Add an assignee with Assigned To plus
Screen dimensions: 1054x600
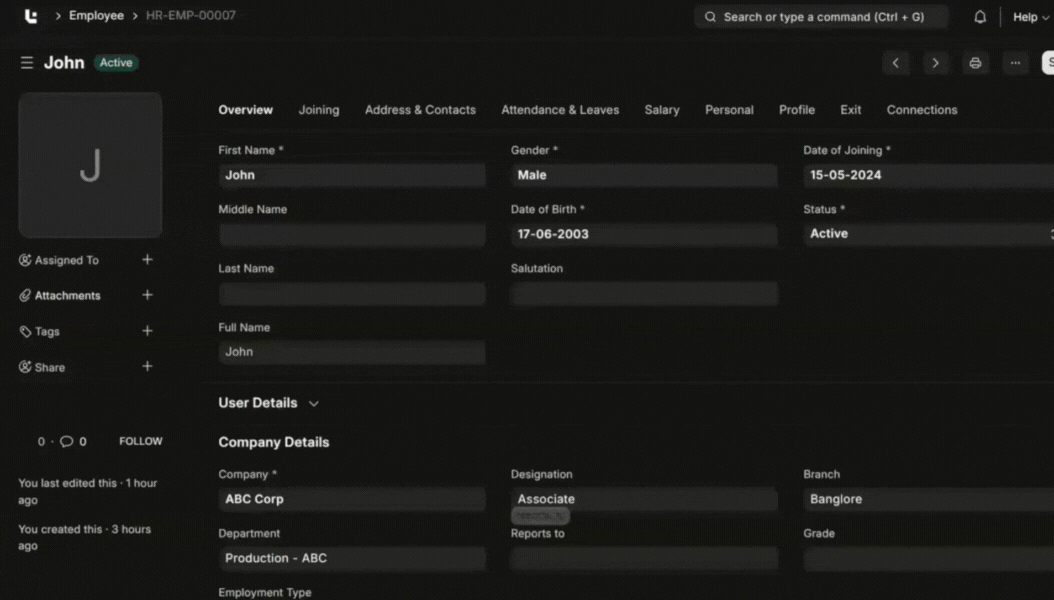point(147,259)
